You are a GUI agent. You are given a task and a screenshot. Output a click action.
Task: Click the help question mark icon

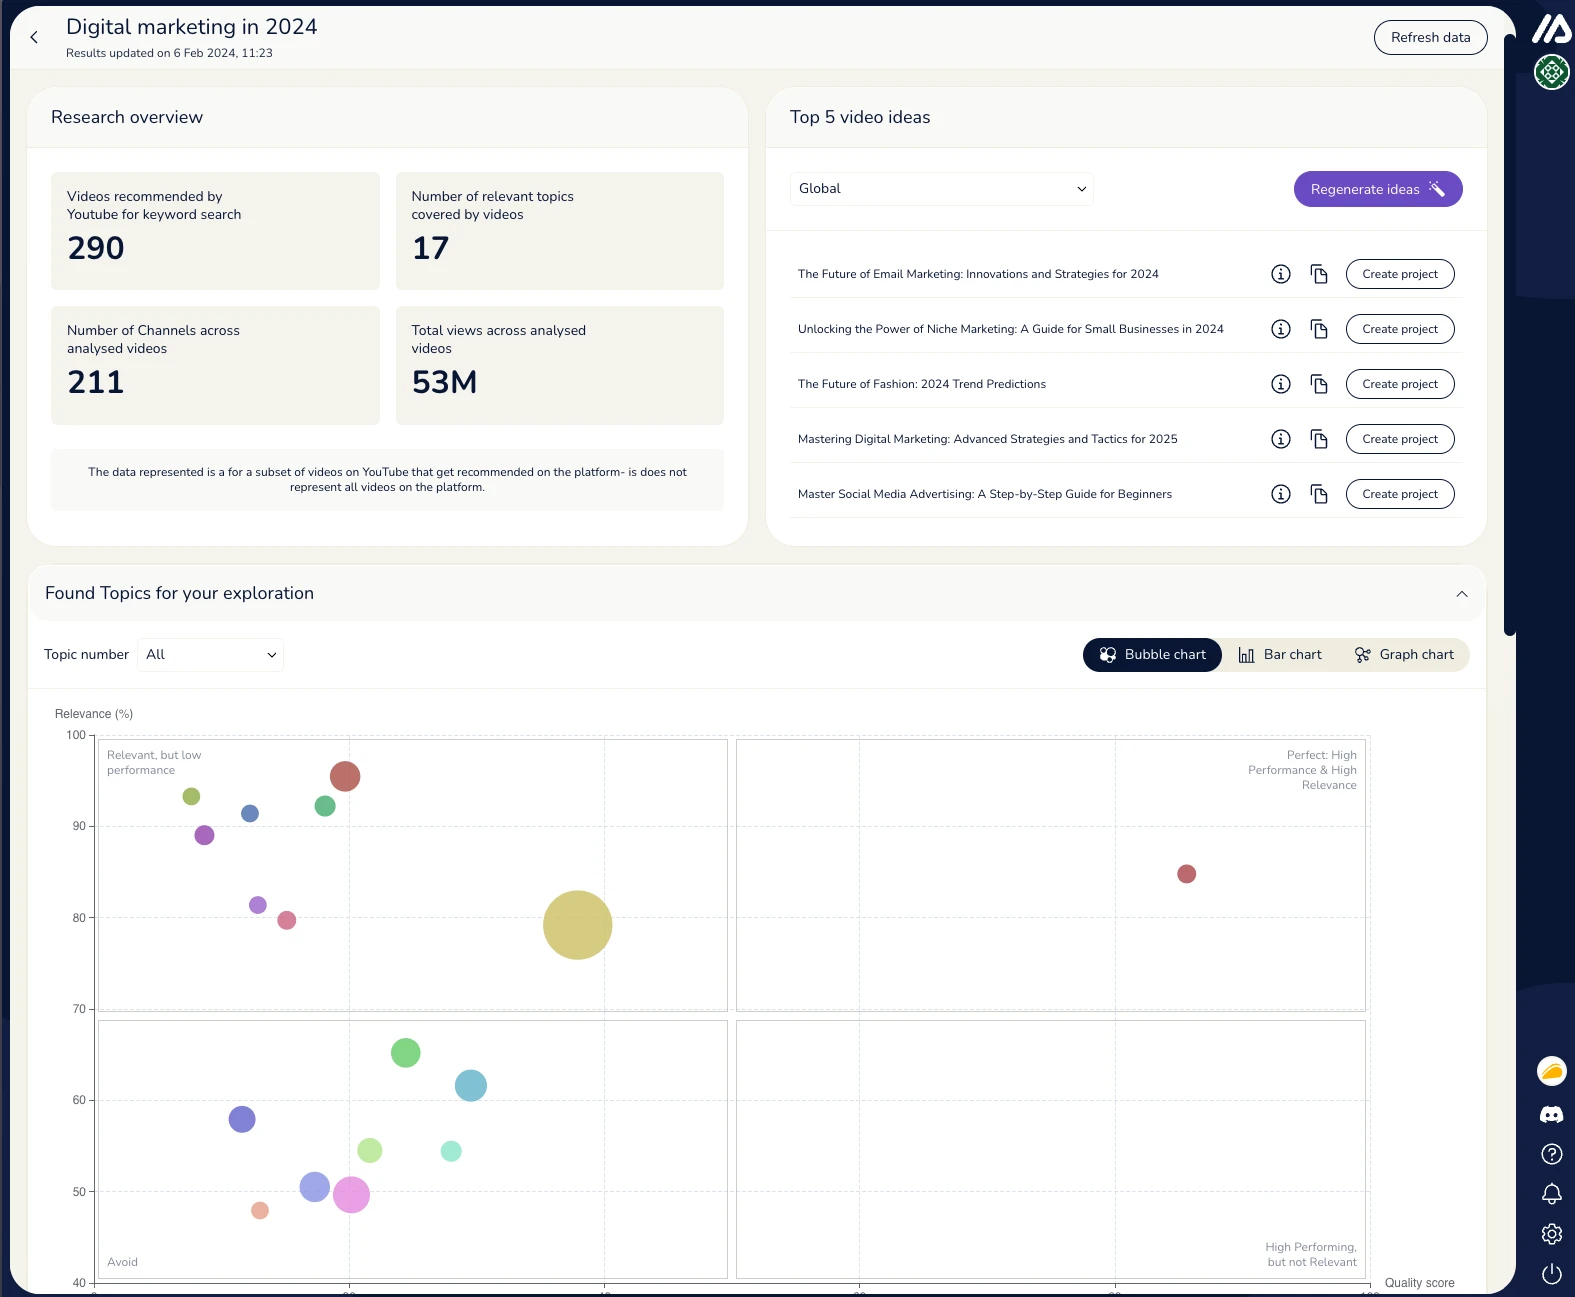click(x=1551, y=1154)
